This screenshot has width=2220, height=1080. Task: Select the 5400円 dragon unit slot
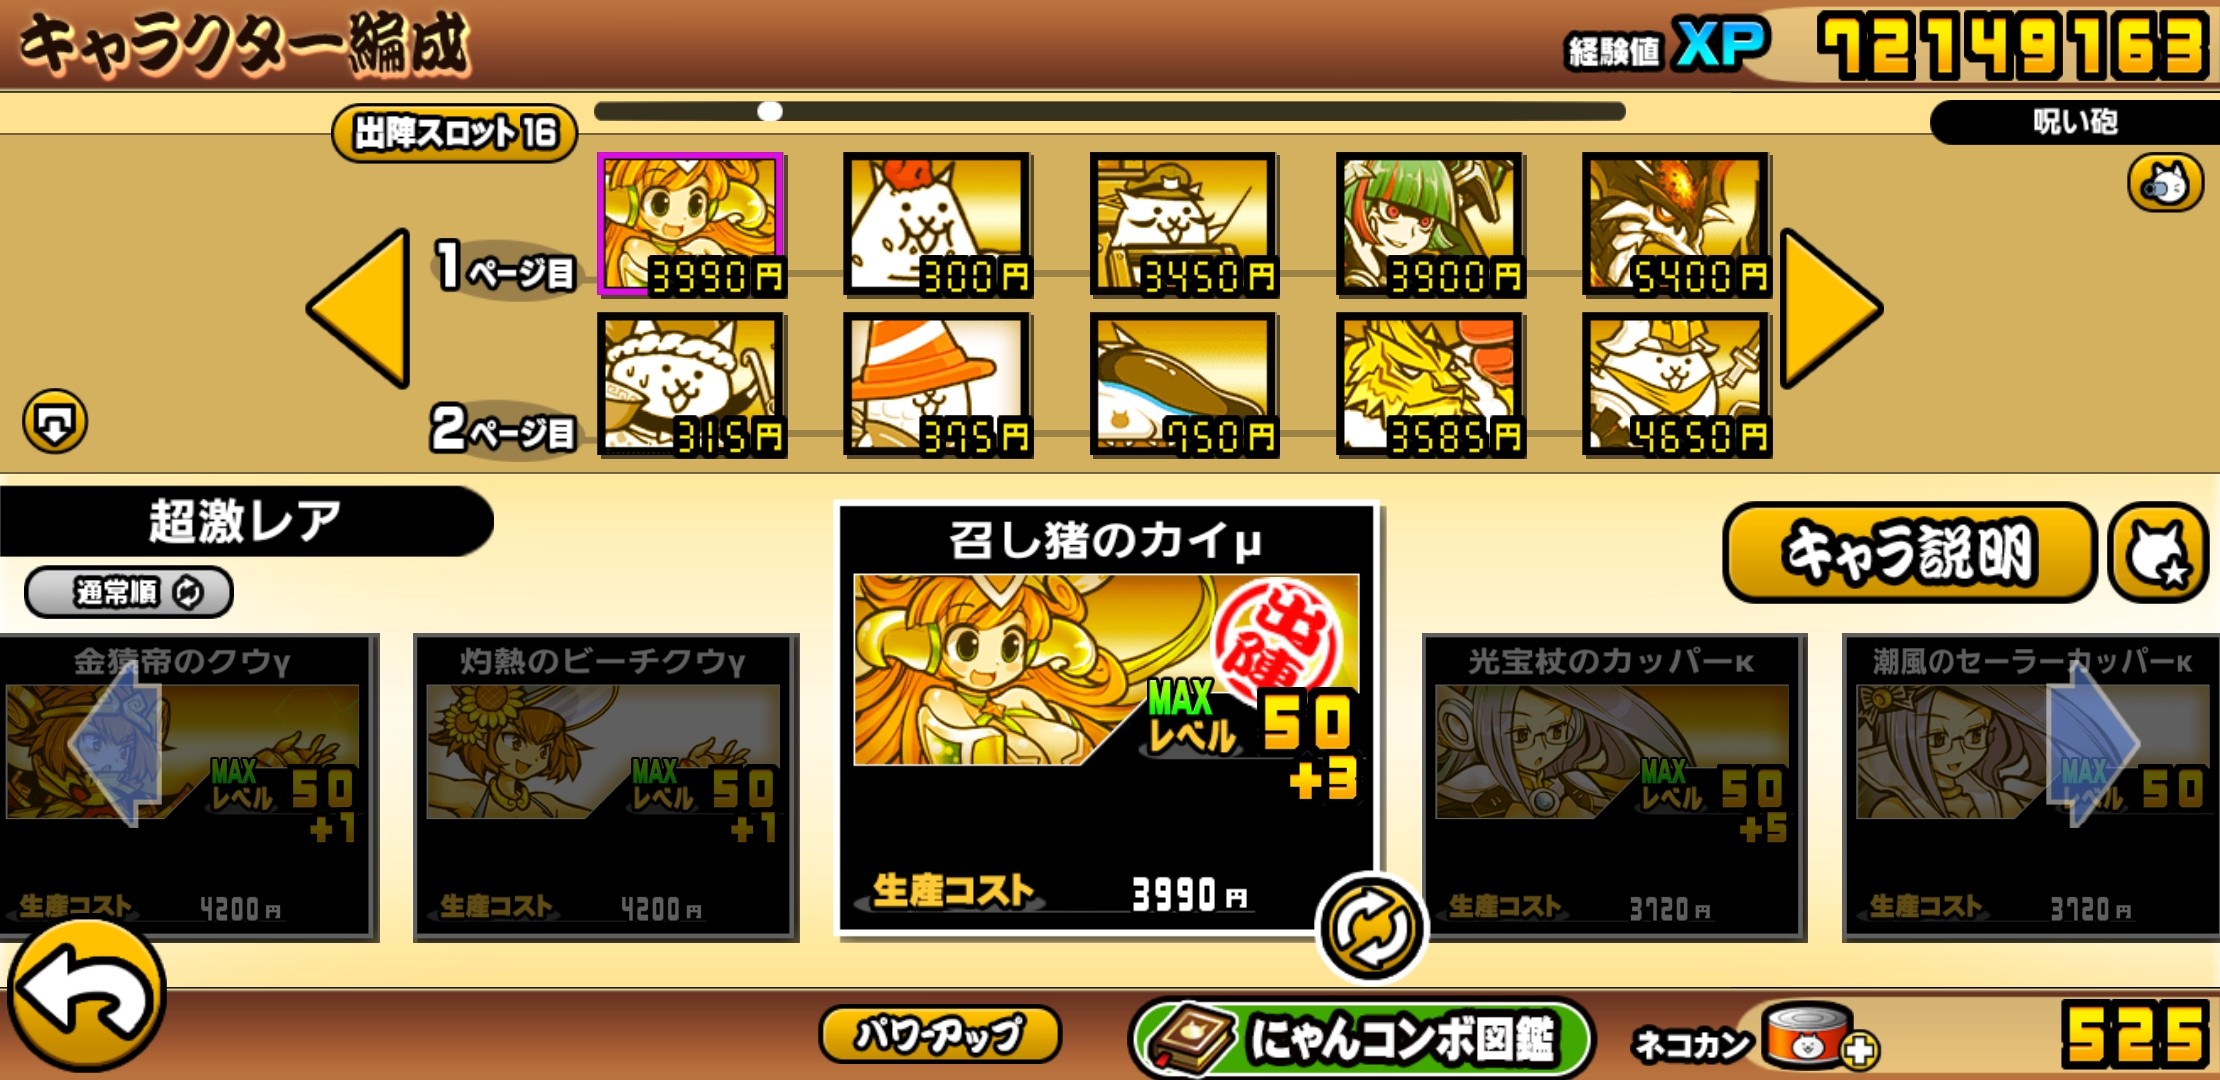point(1676,225)
